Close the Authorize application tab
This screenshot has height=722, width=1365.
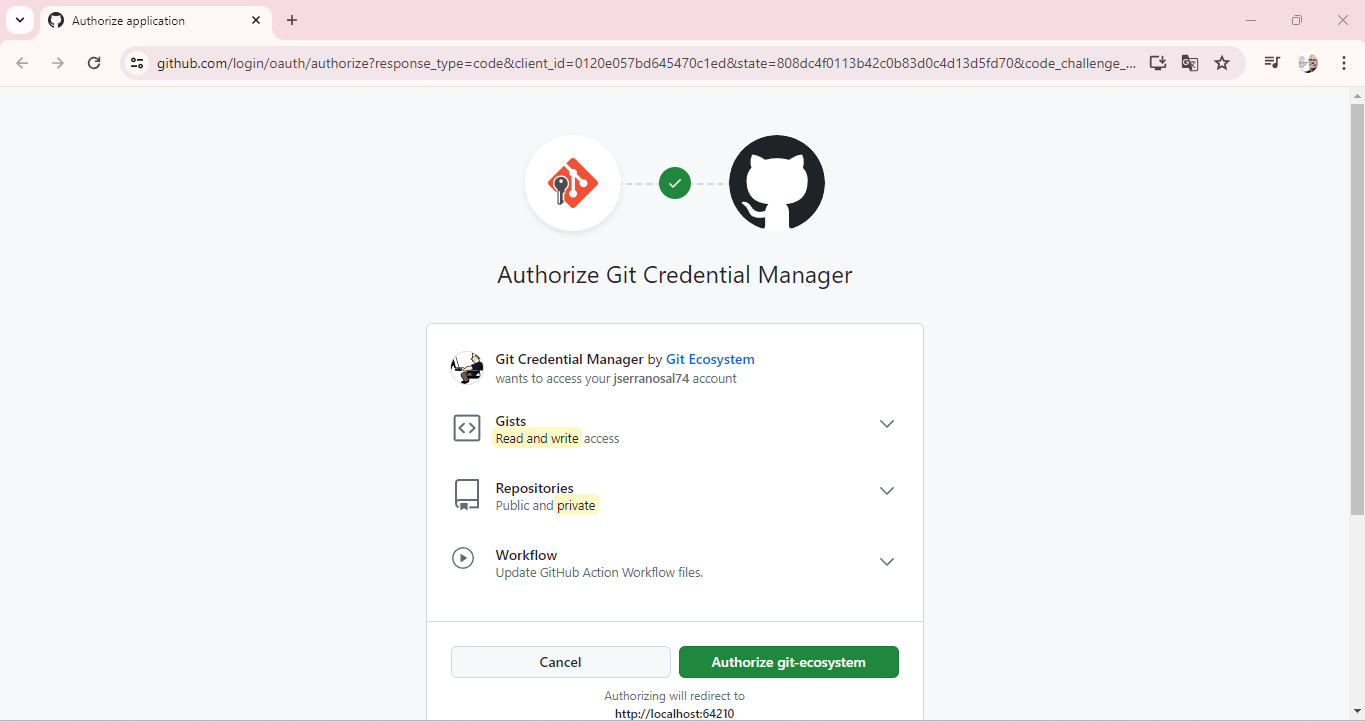256,20
